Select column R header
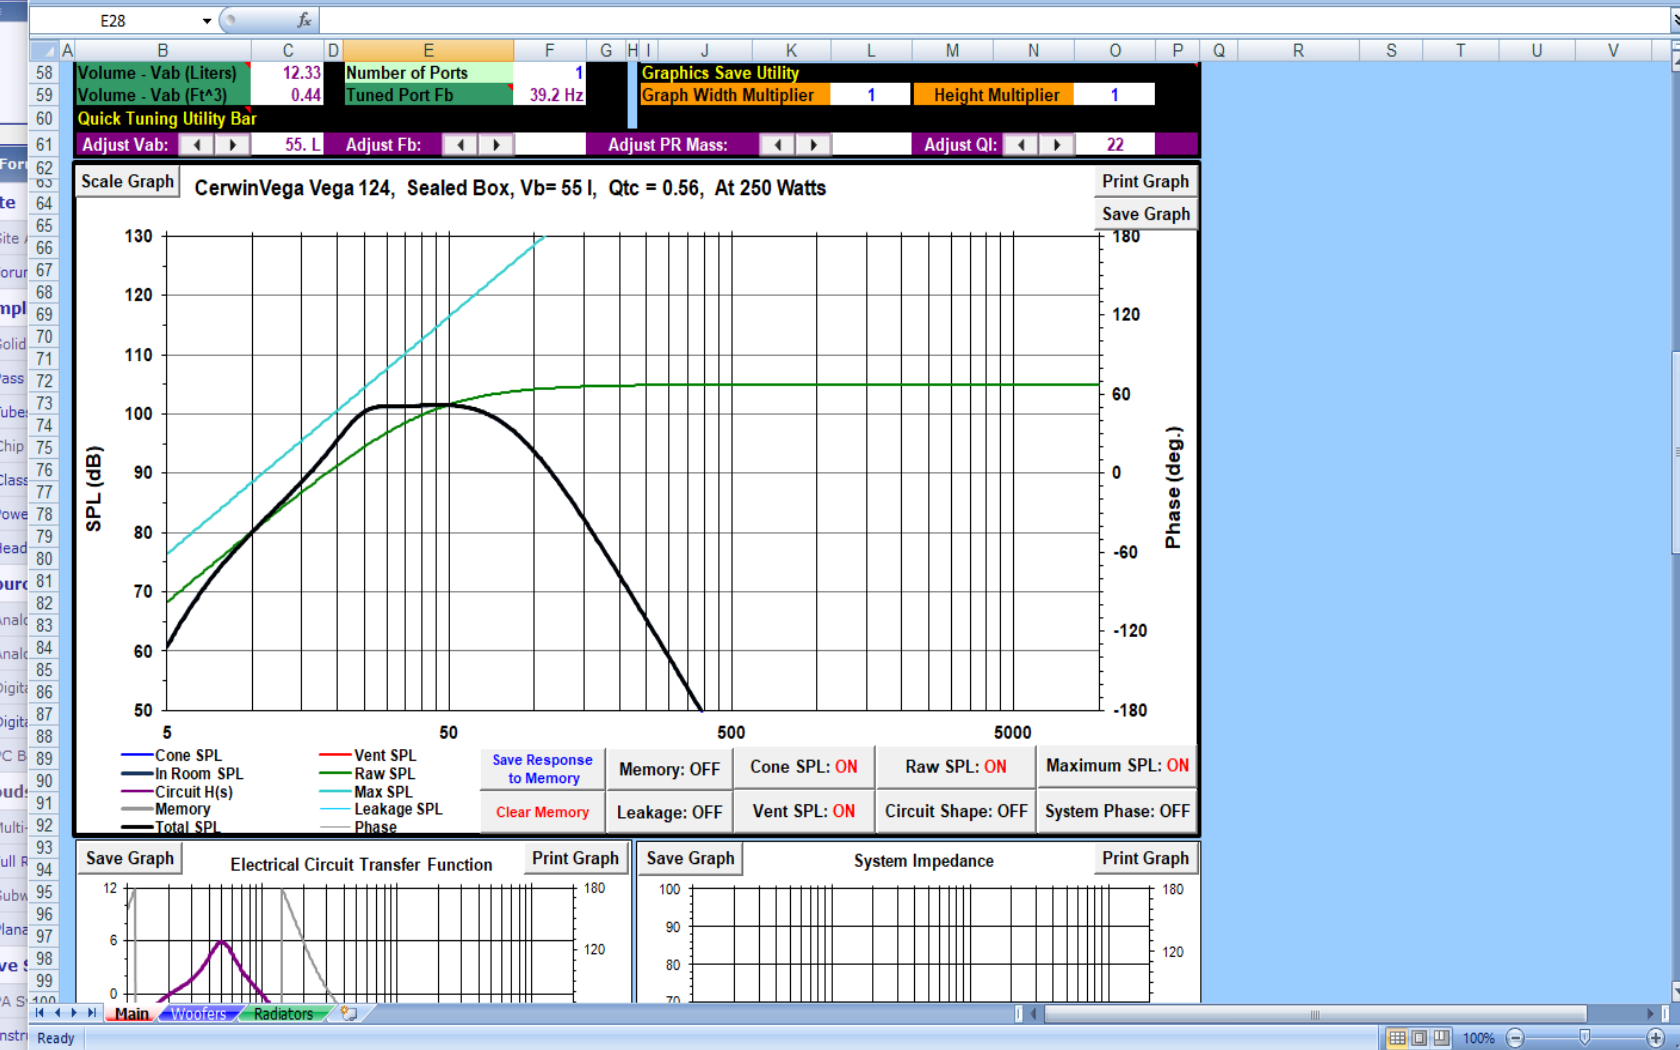Screen dimensions: 1680x1050 click(x=1298, y=50)
